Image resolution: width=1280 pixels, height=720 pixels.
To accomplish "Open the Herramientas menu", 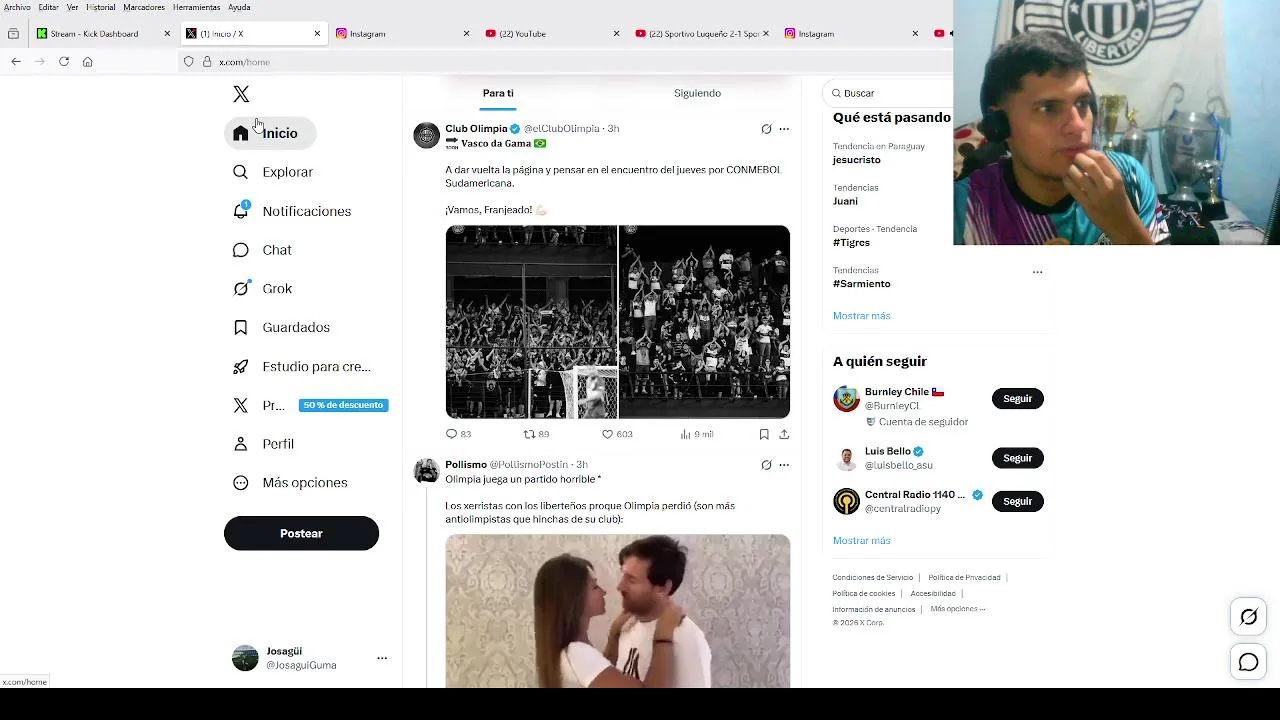I will click(196, 7).
